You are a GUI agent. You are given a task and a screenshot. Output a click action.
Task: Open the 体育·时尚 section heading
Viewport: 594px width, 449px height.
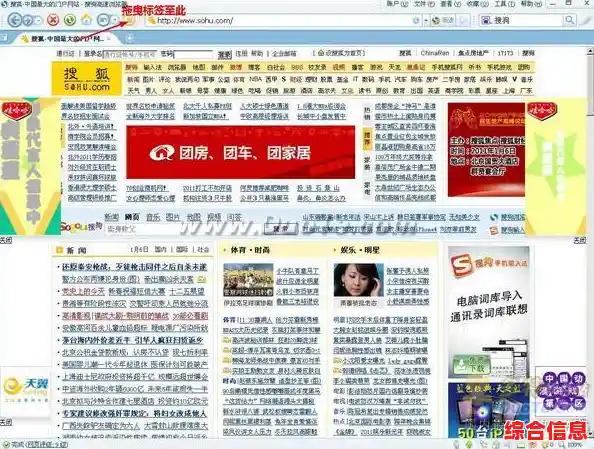click(250, 250)
